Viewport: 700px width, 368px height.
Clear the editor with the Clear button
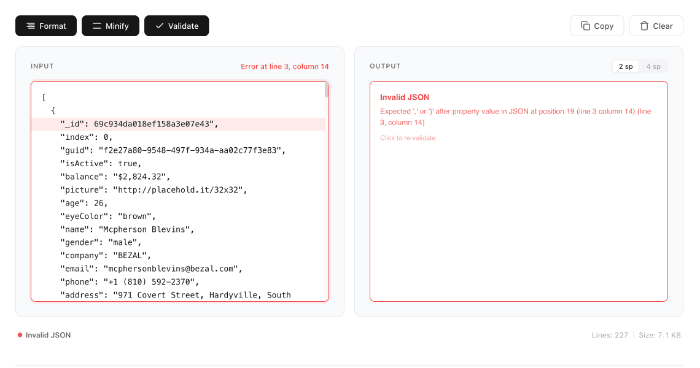[x=656, y=26]
